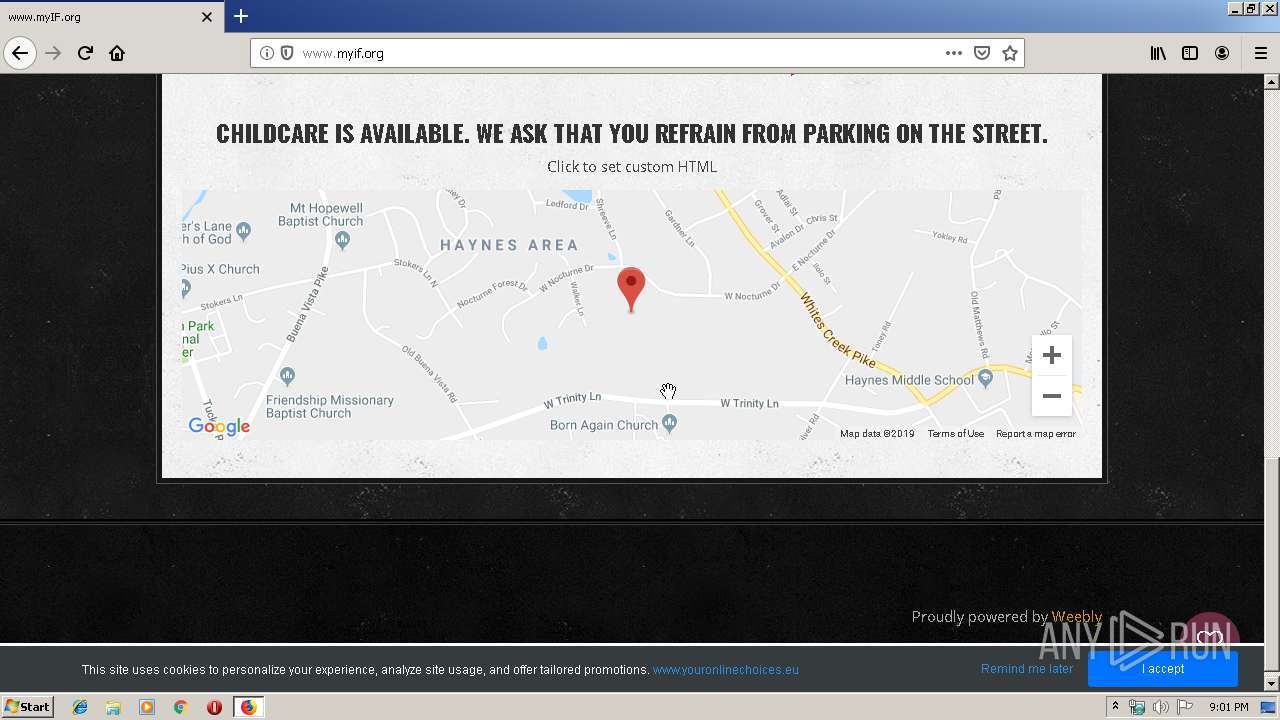The image size is (1280, 720).
Task: Go back to the previous page
Action: pos(20,53)
